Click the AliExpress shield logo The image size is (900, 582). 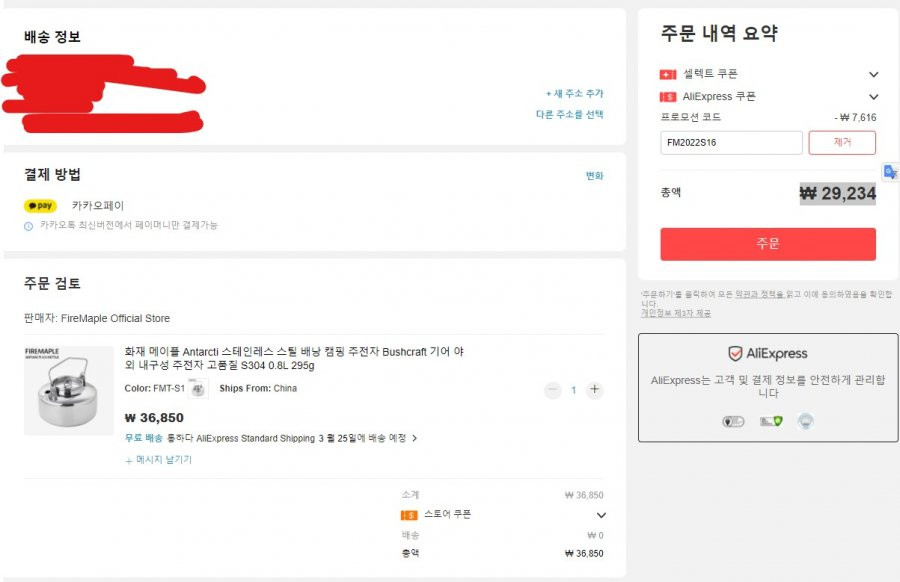coord(735,354)
